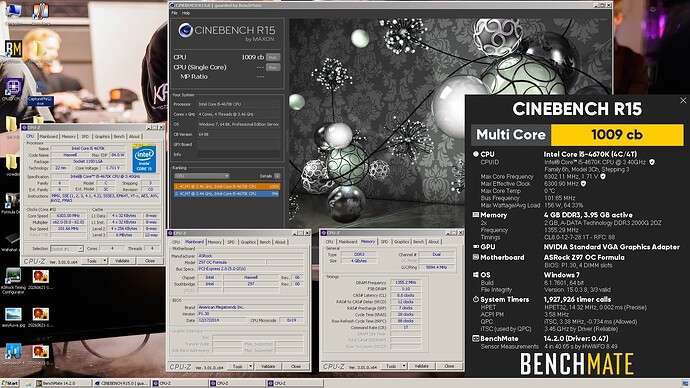Screen dimensions: 690x388
Task: Switch to Mainboard tab in left CPU-Z window
Action: (x=49, y=136)
